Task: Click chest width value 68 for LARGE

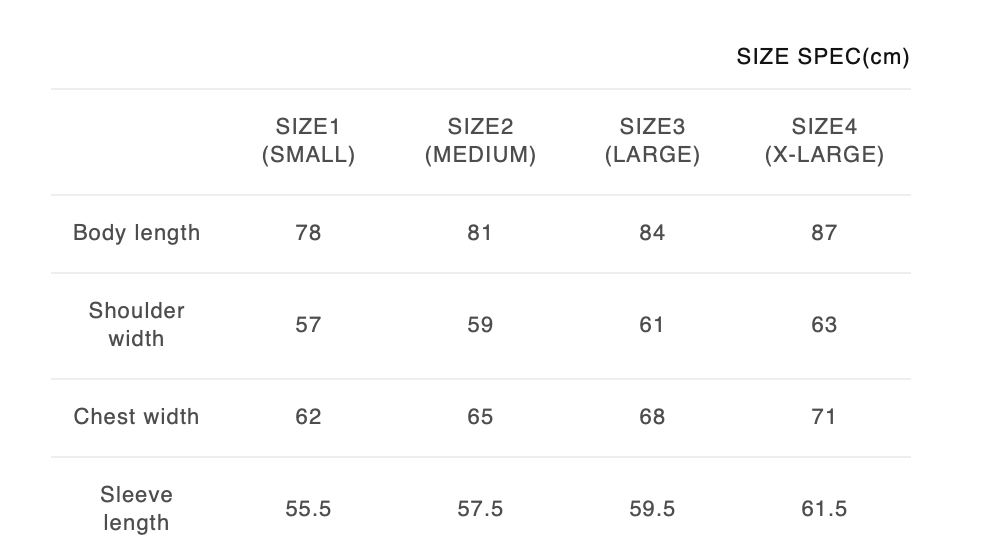Action: click(652, 417)
